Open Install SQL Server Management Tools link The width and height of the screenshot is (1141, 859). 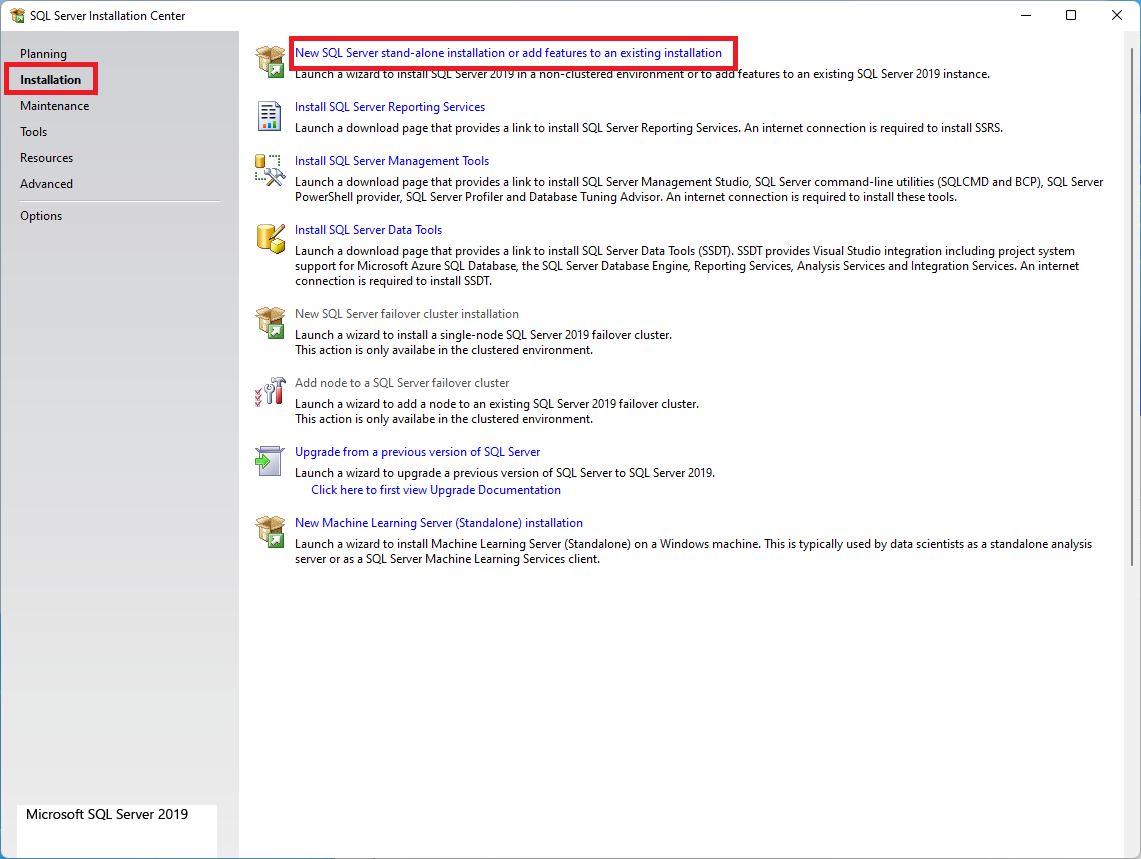click(391, 160)
